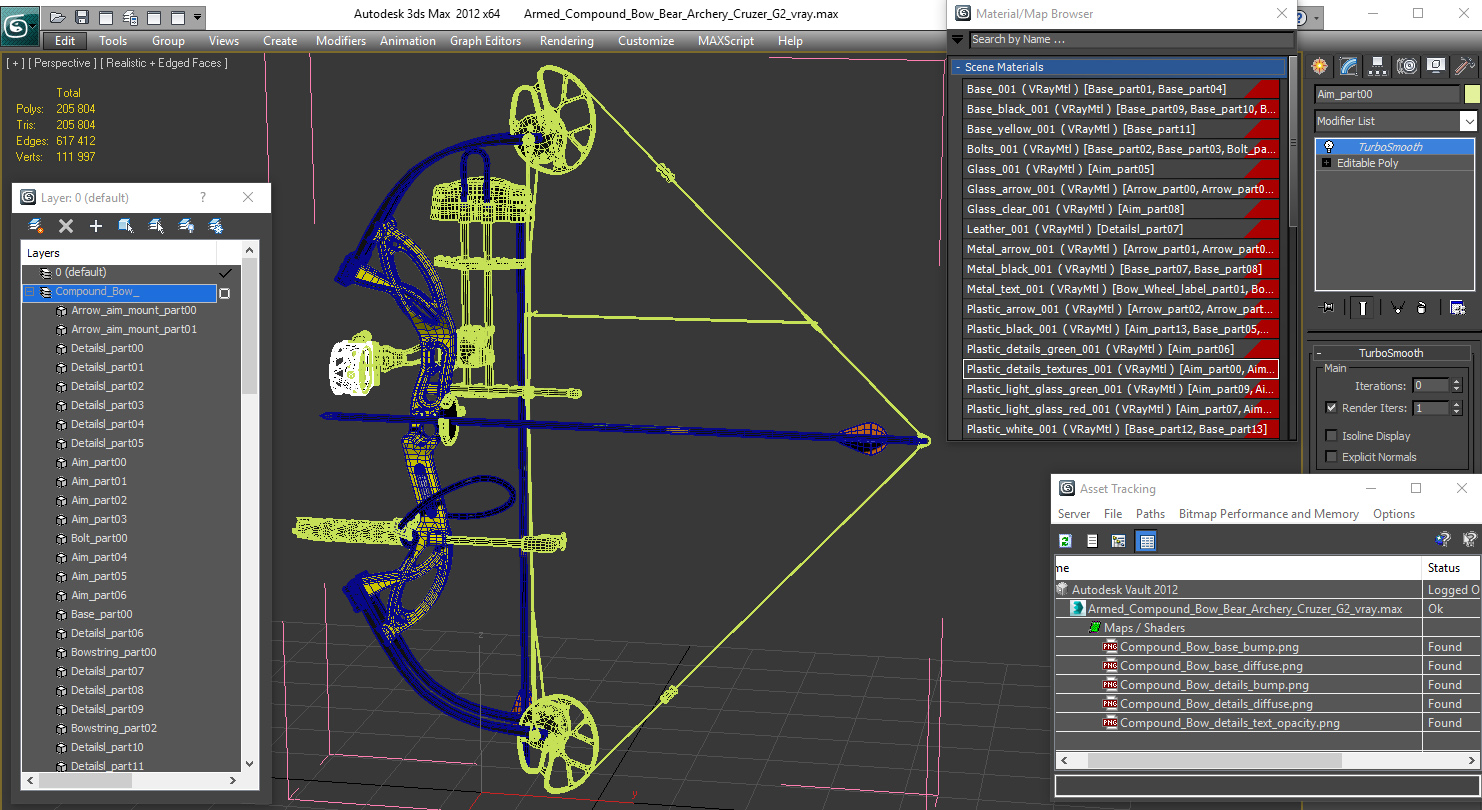Switch Asset Tracking to Tree View icon
Image resolution: width=1482 pixels, height=810 pixels.
point(1119,541)
